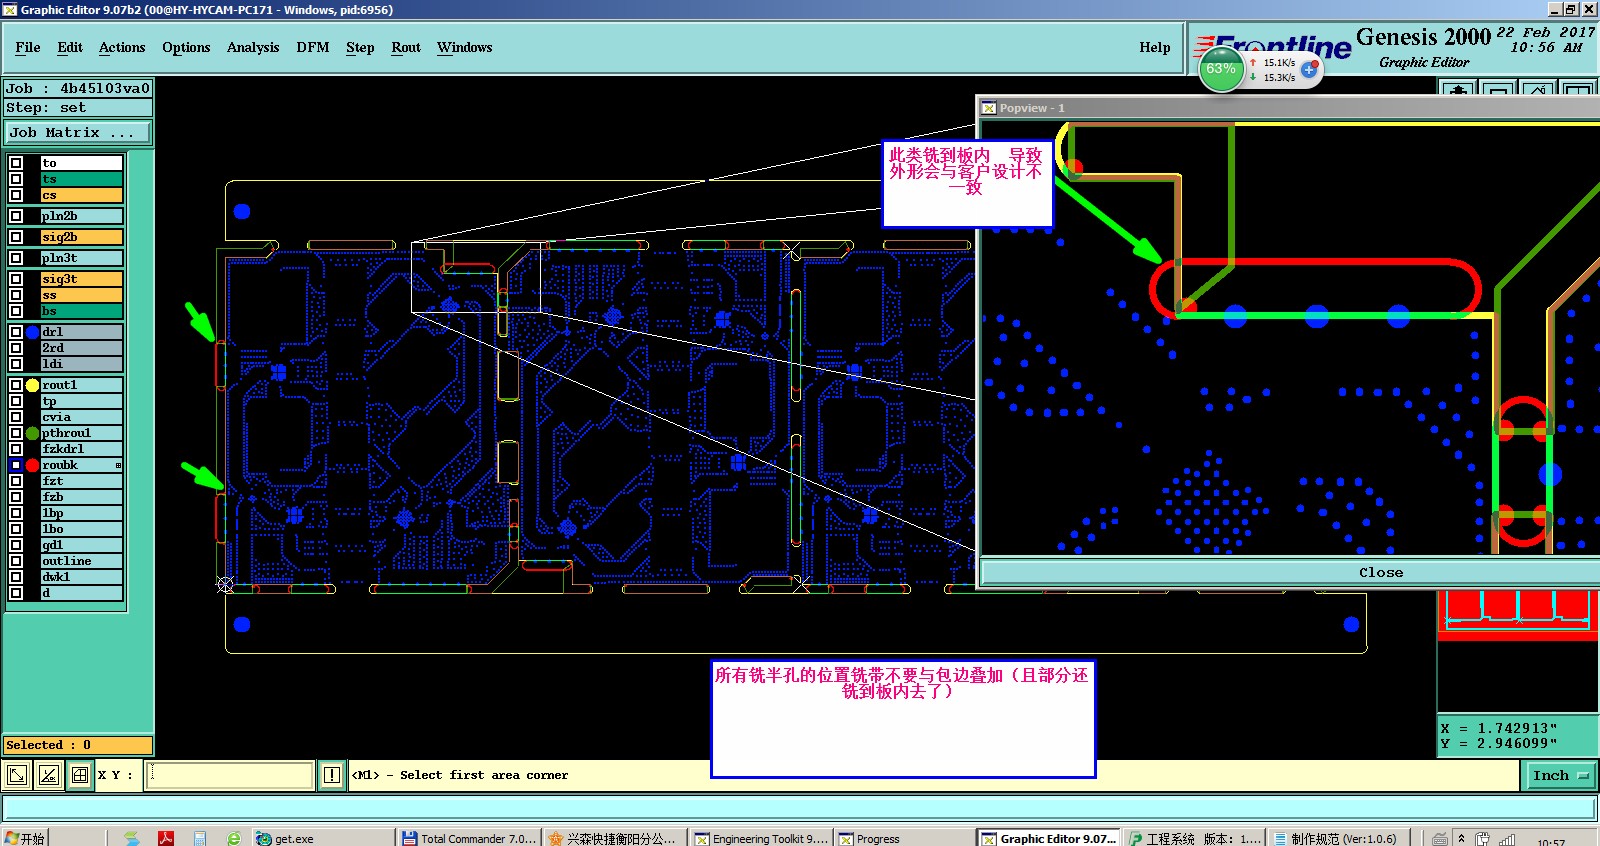The image size is (1600, 846).
Task: Select layer ldi in the layer list
Action: pyautogui.click(x=81, y=364)
